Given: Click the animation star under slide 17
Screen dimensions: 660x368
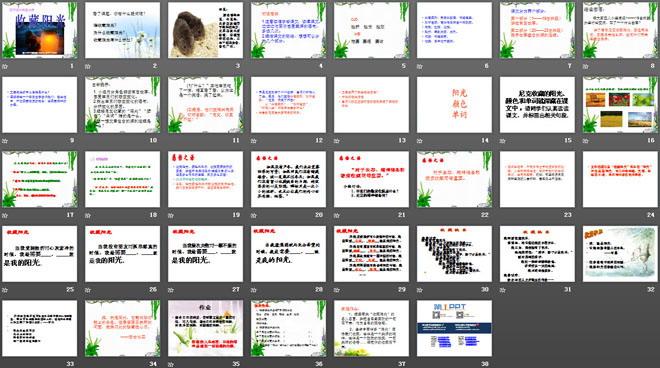Looking at the screenshot, I should click(5, 215).
